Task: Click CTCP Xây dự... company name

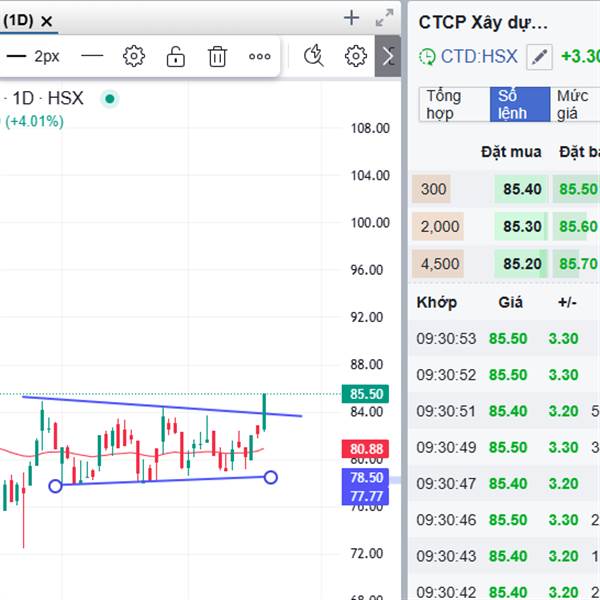Action: tap(483, 23)
